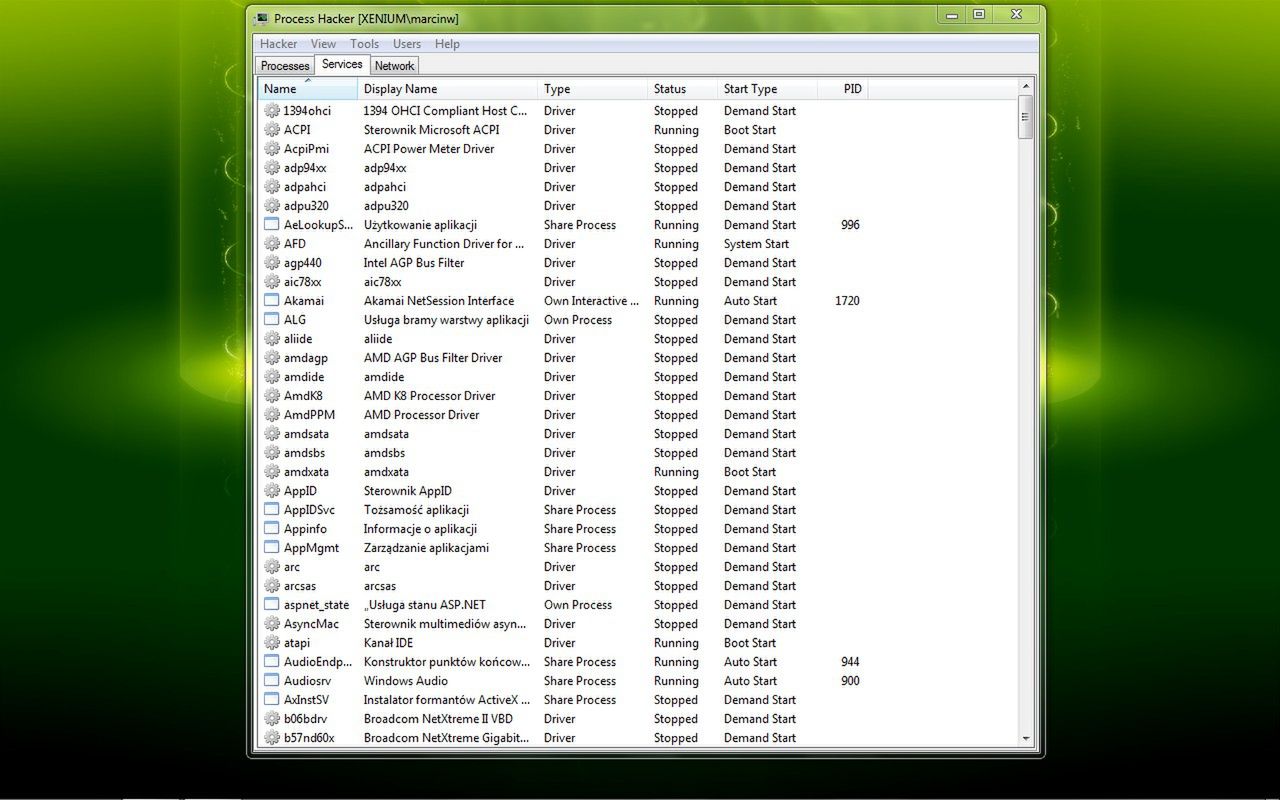
Task: Click the gear icon next to ACPI
Action: click(x=272, y=130)
